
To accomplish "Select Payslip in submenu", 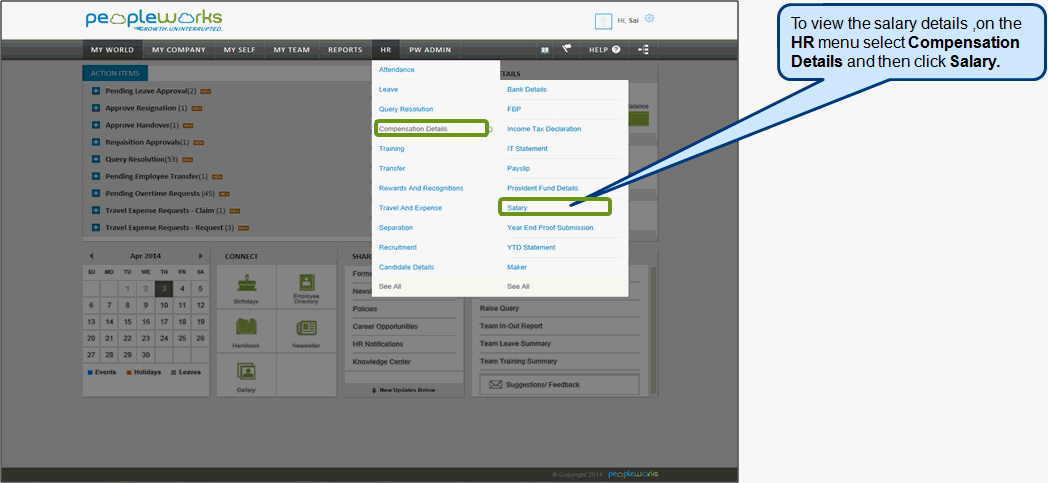I will click(x=518, y=168).
